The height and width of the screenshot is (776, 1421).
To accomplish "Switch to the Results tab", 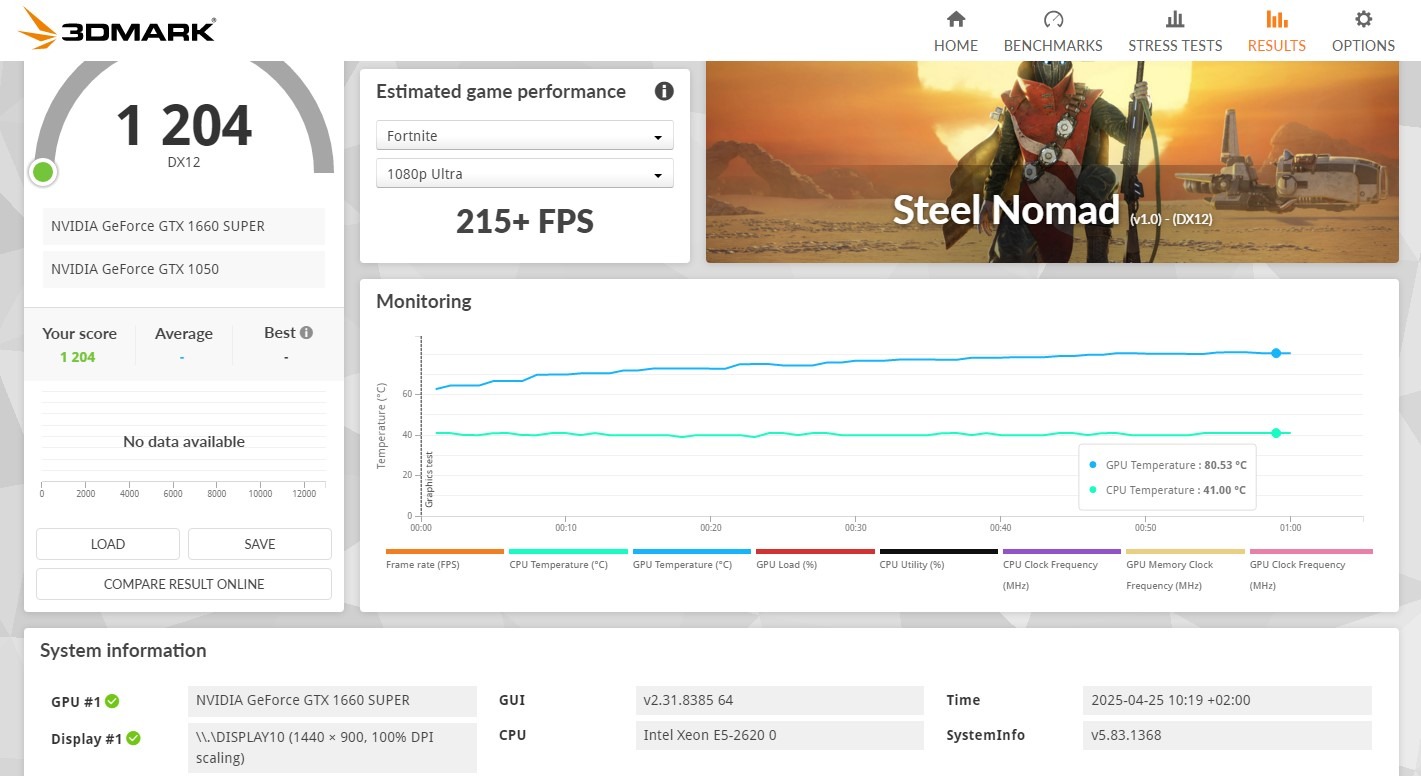I will pyautogui.click(x=1276, y=30).
